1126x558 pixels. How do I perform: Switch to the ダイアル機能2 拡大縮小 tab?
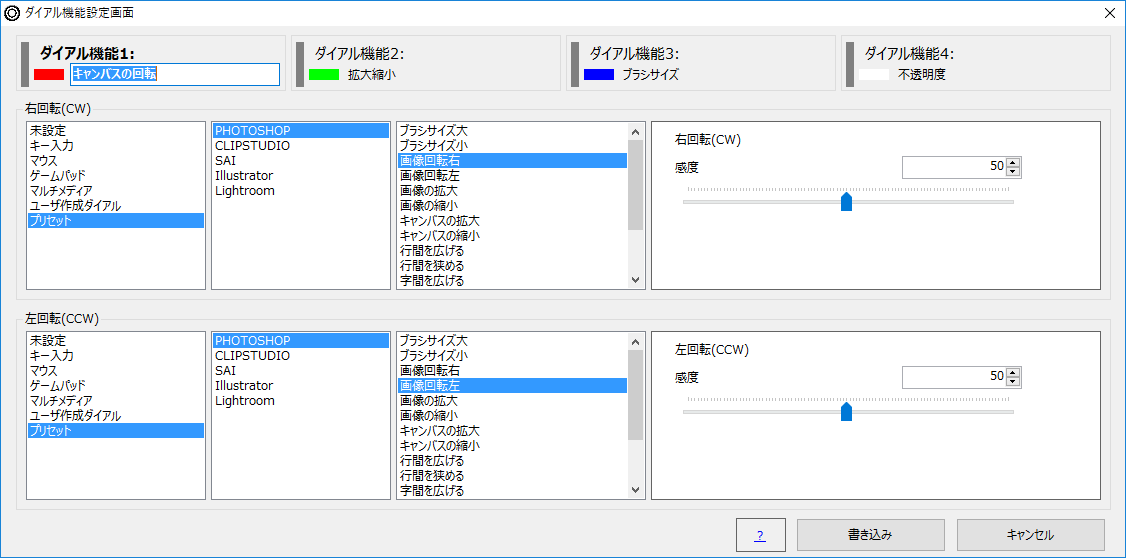(426, 63)
